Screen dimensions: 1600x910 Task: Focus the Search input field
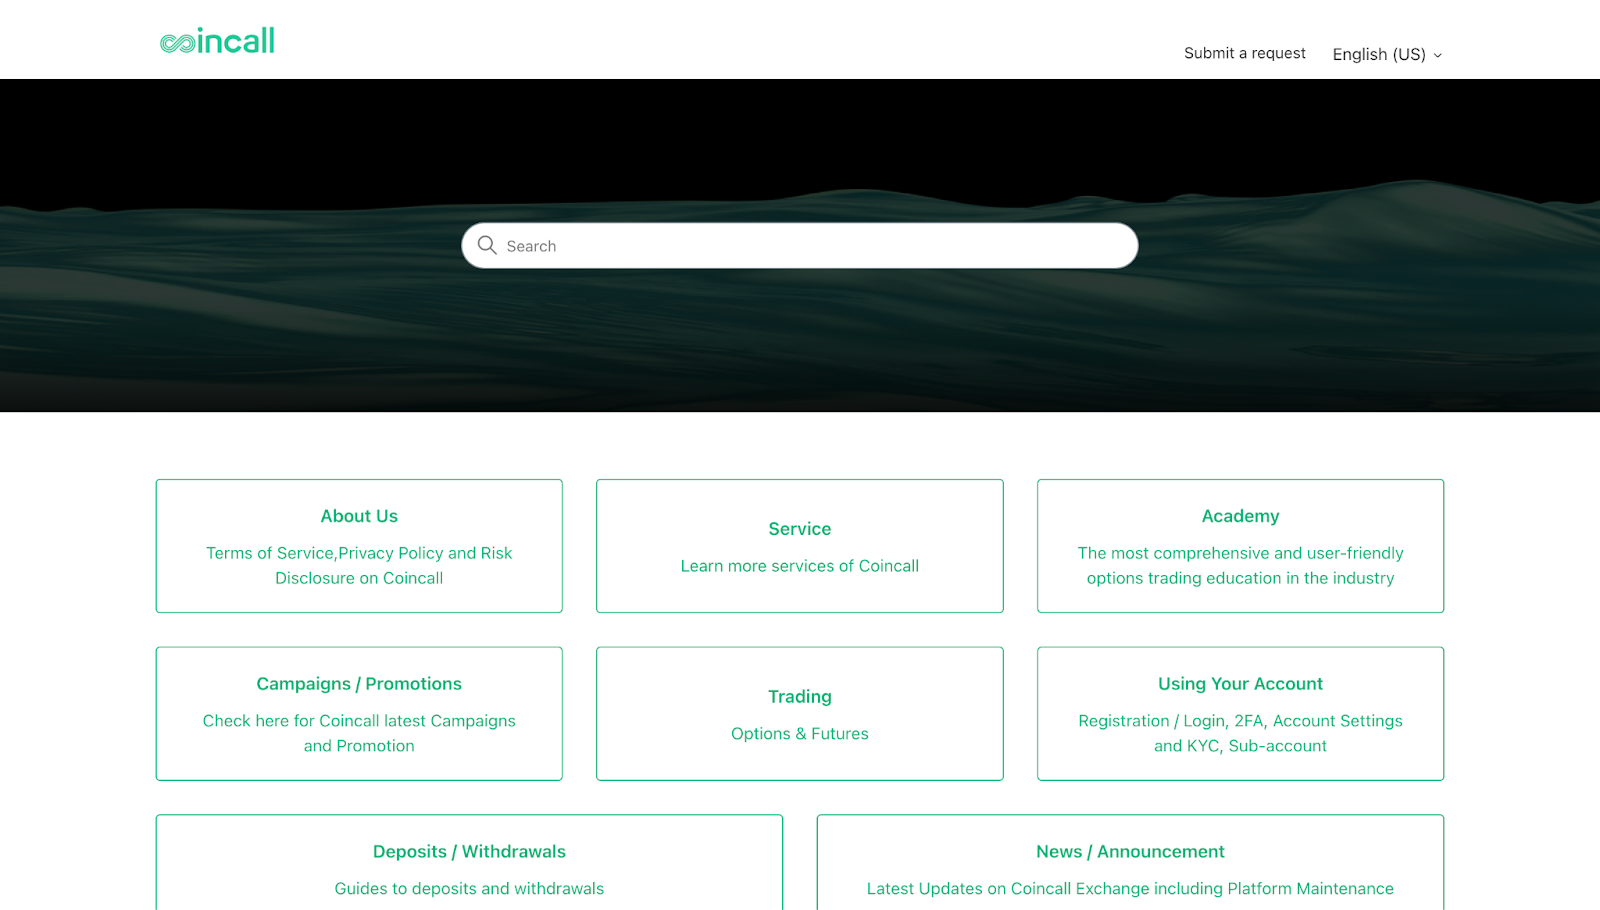[x=799, y=245]
